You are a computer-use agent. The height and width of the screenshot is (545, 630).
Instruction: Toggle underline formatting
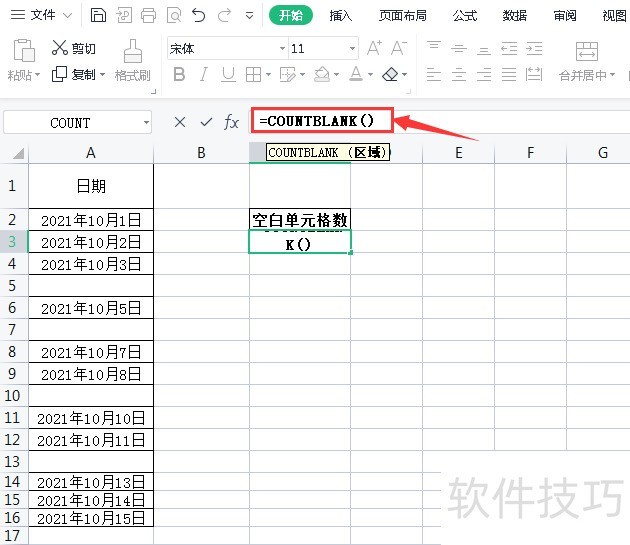(x=229, y=74)
